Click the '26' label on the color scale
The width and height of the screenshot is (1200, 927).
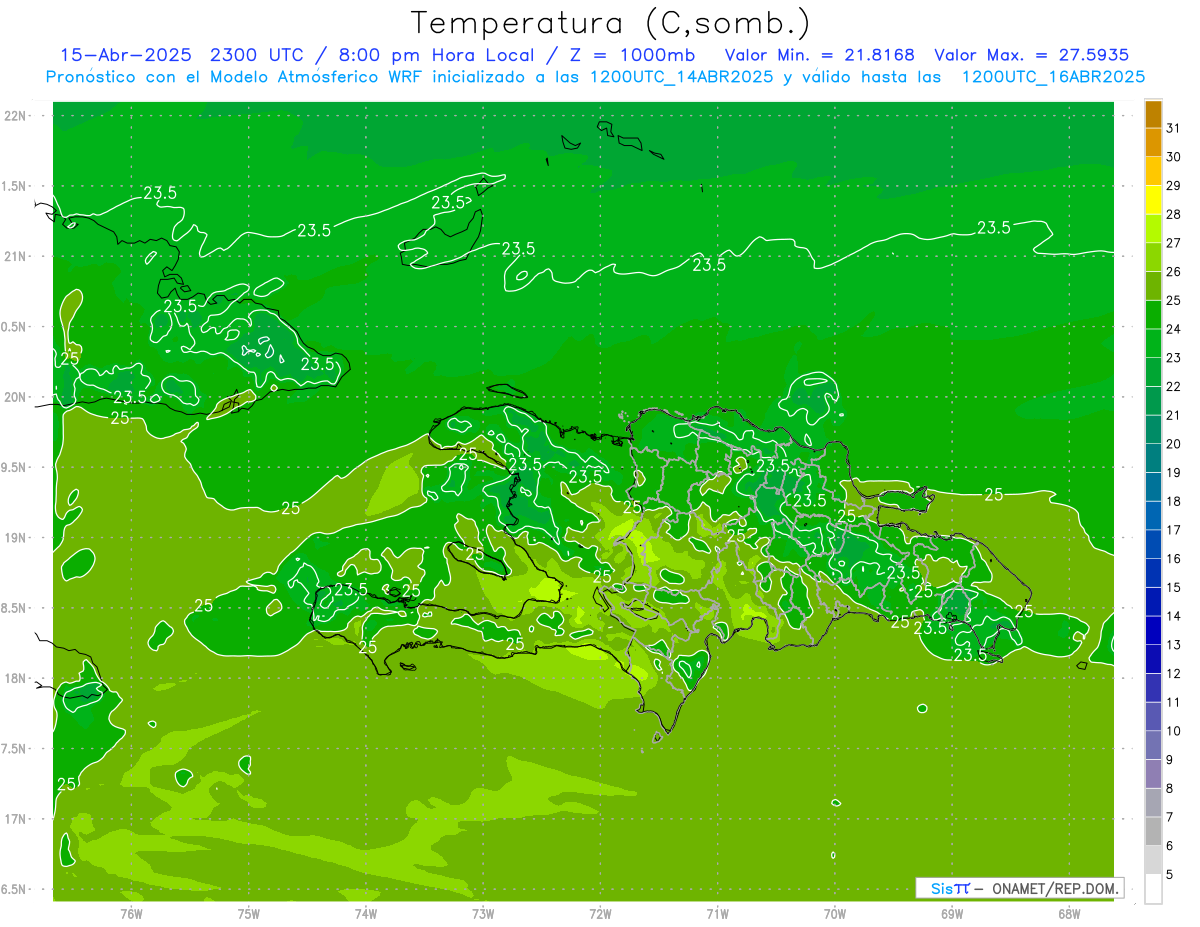1173,271
